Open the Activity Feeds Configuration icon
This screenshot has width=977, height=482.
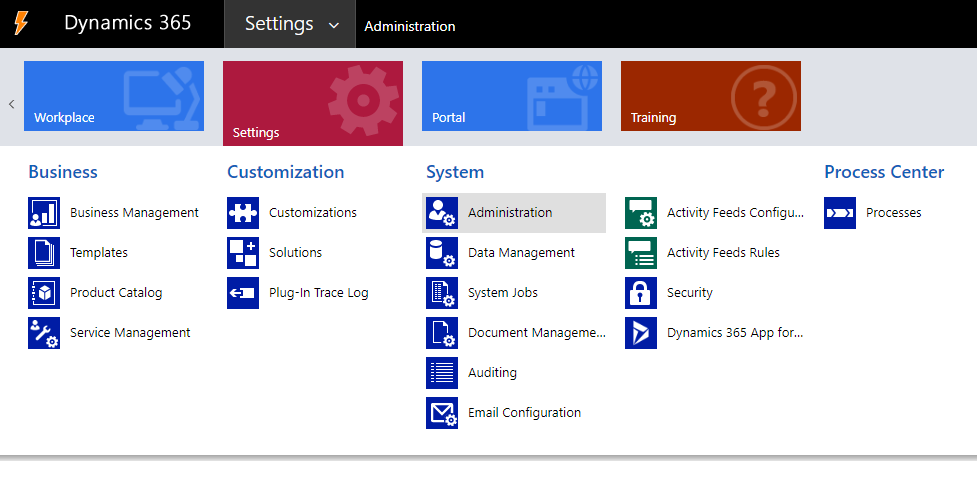tap(641, 213)
